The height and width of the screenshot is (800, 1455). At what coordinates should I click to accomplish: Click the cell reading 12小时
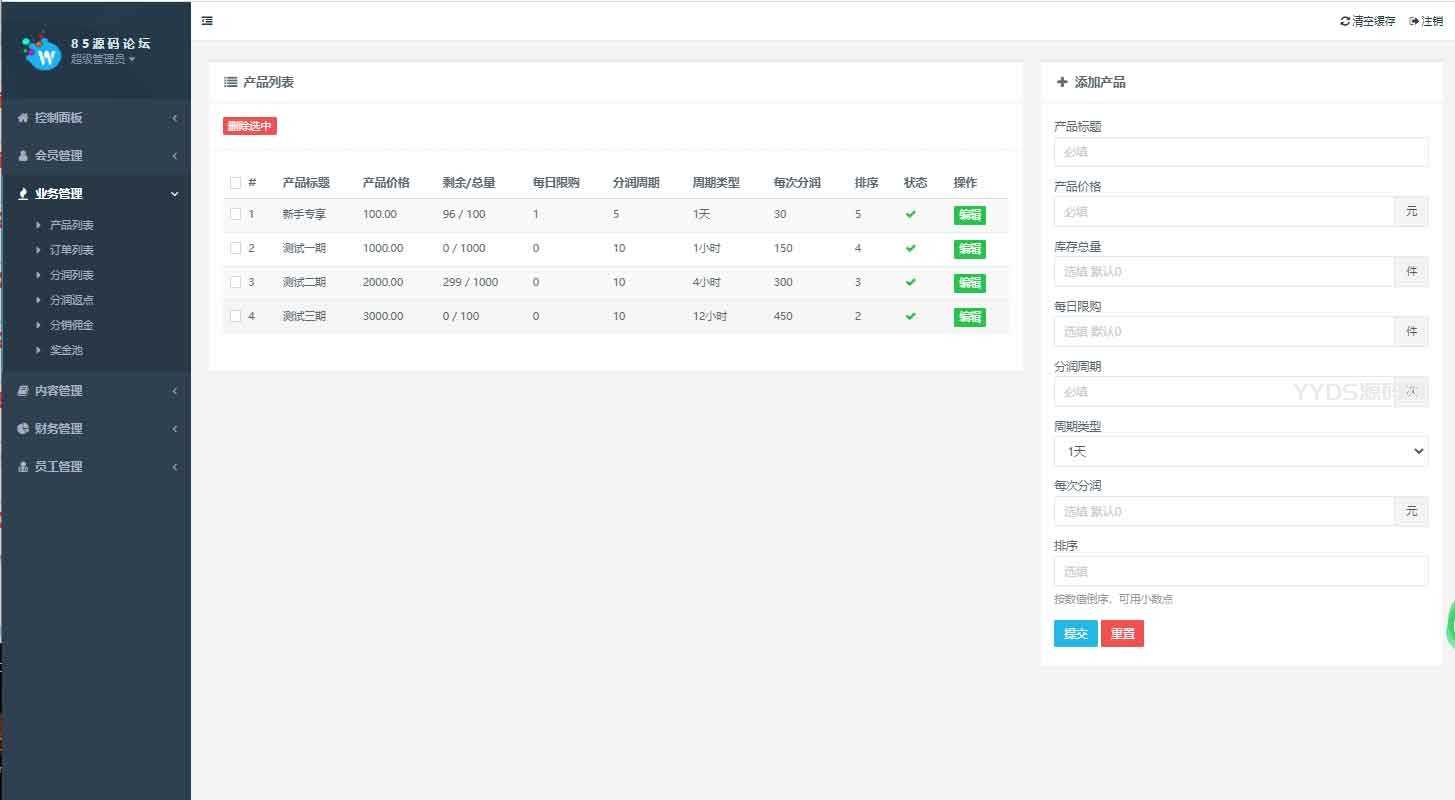(710, 316)
